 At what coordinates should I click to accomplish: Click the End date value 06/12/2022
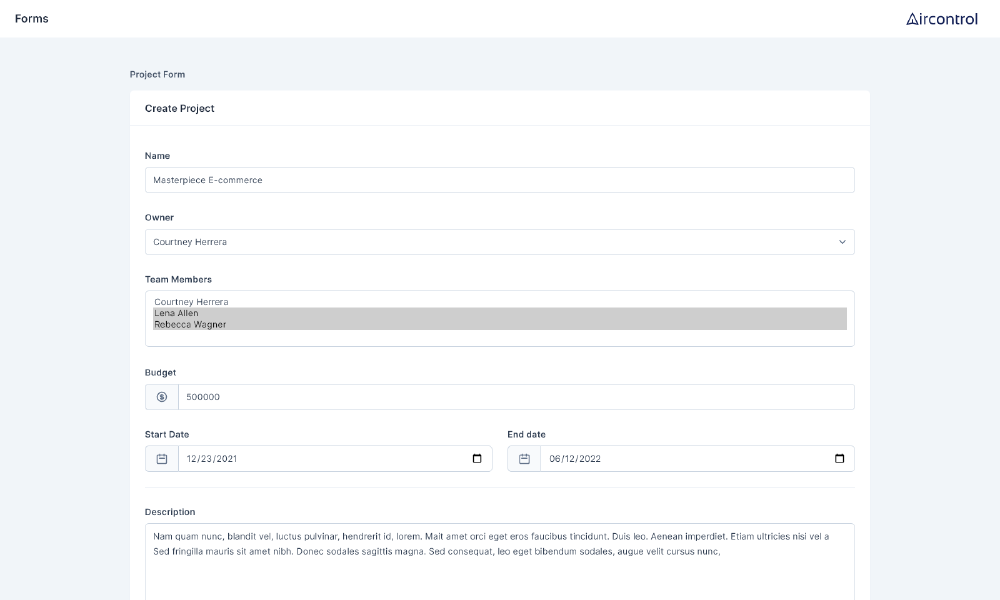(x=574, y=459)
